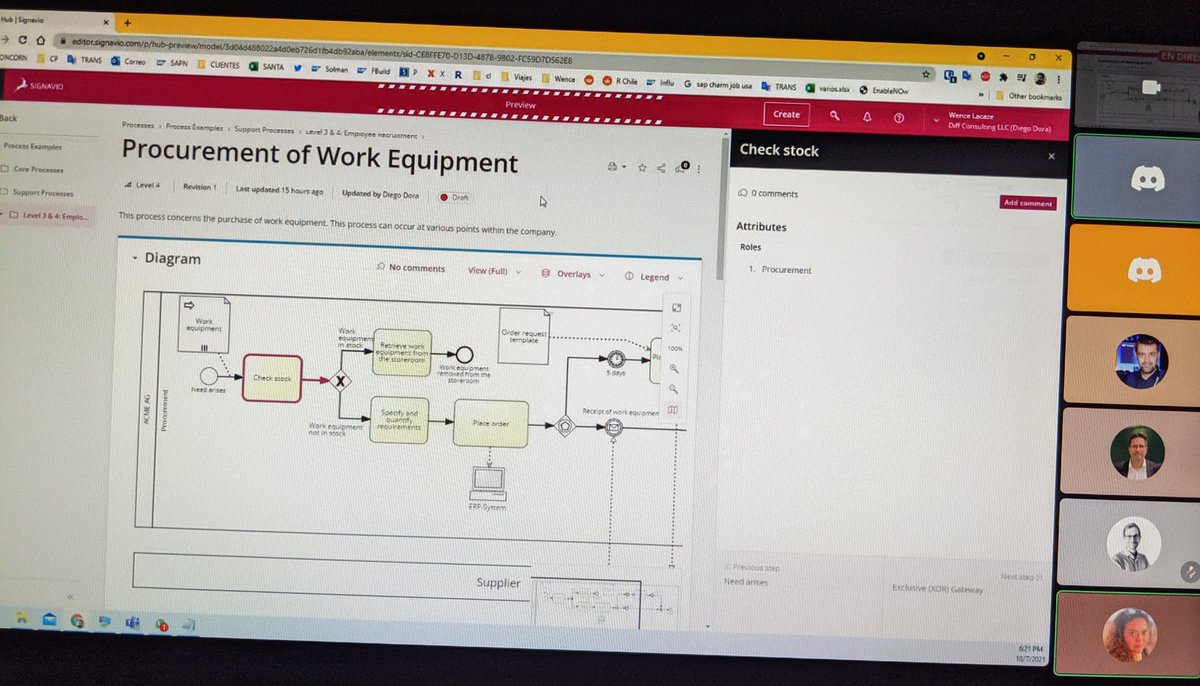Reset zoom with the 100% control
The image size is (1200, 686).
click(x=674, y=347)
